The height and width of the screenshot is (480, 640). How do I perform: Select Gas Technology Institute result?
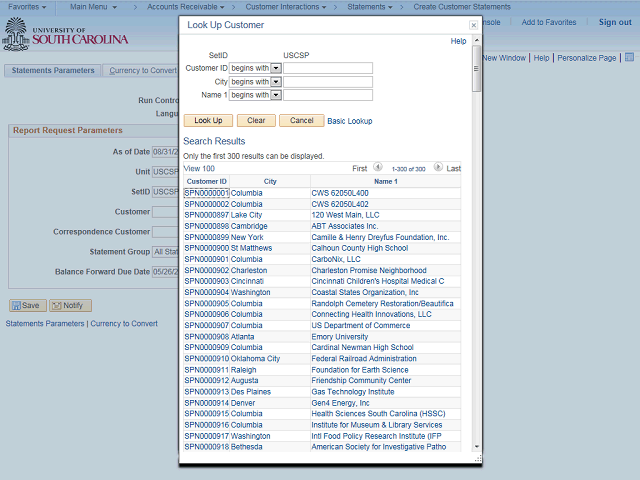click(353, 392)
